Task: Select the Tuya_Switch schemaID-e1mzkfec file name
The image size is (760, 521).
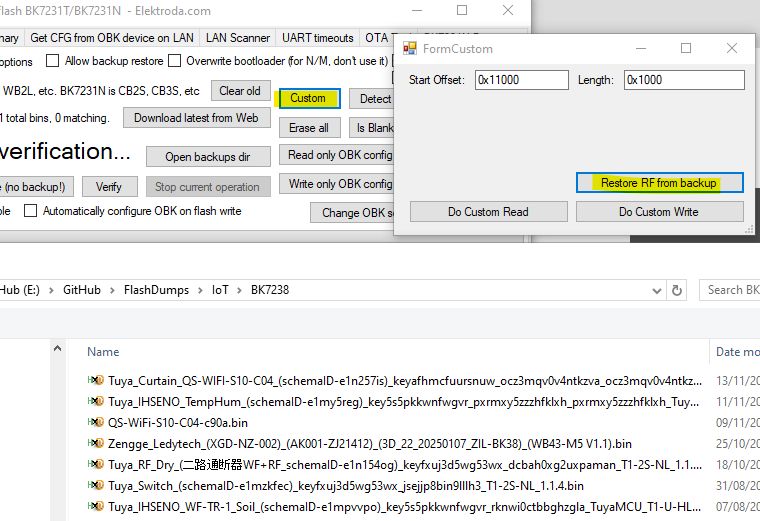Action: coord(346,486)
